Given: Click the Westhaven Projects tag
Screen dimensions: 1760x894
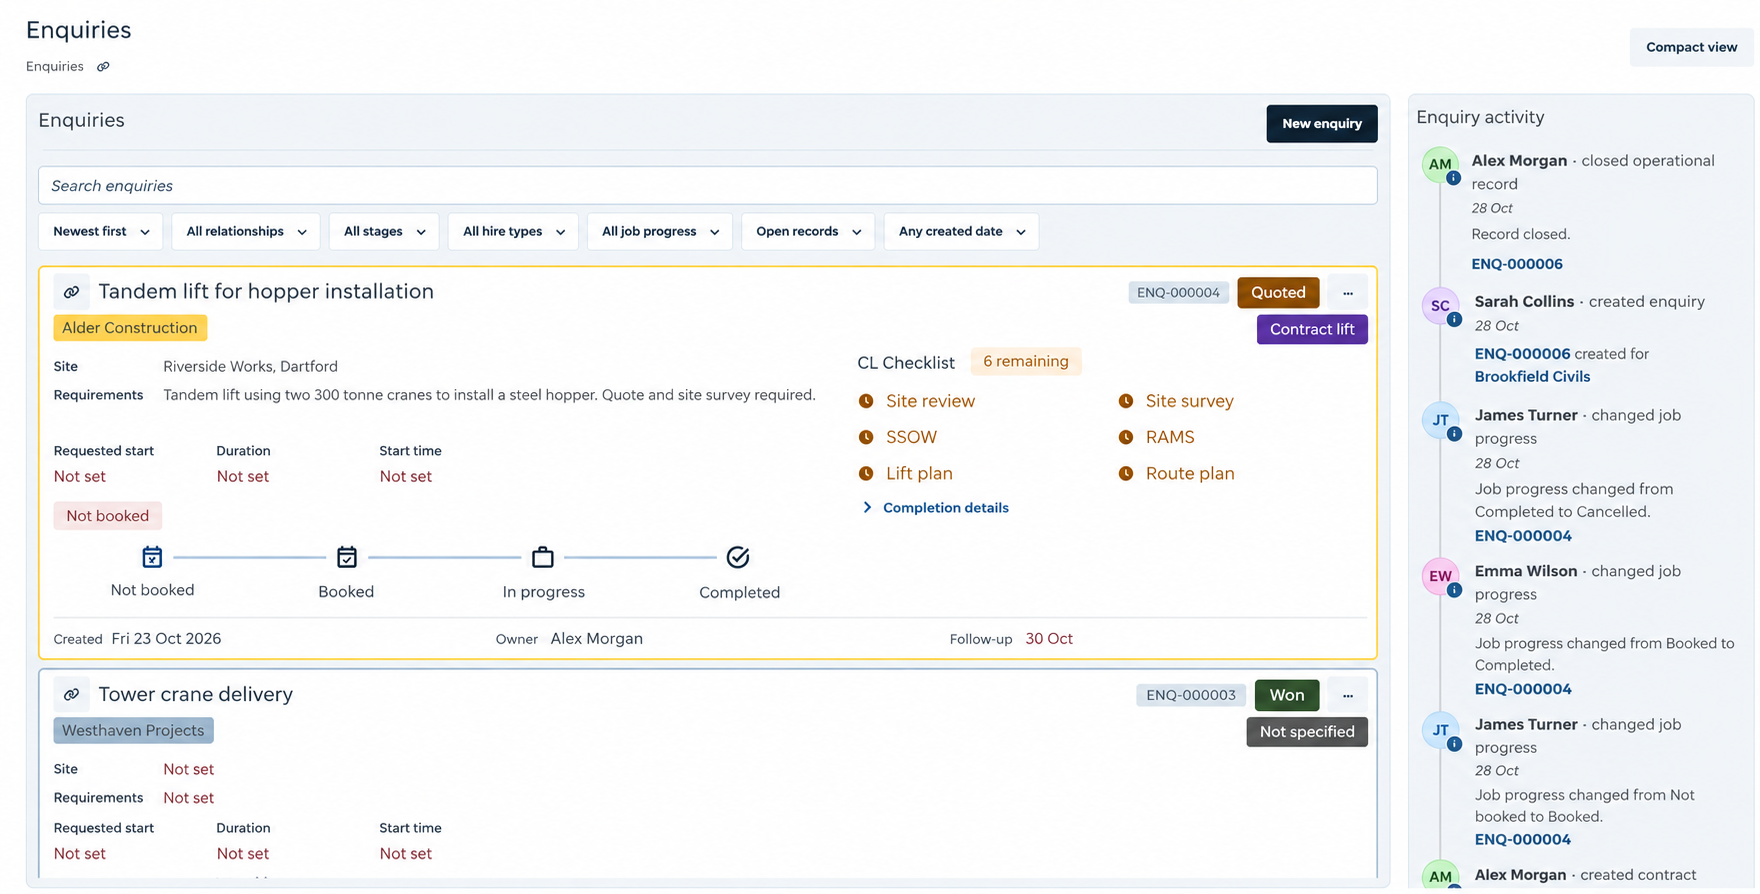Looking at the screenshot, I should (133, 731).
